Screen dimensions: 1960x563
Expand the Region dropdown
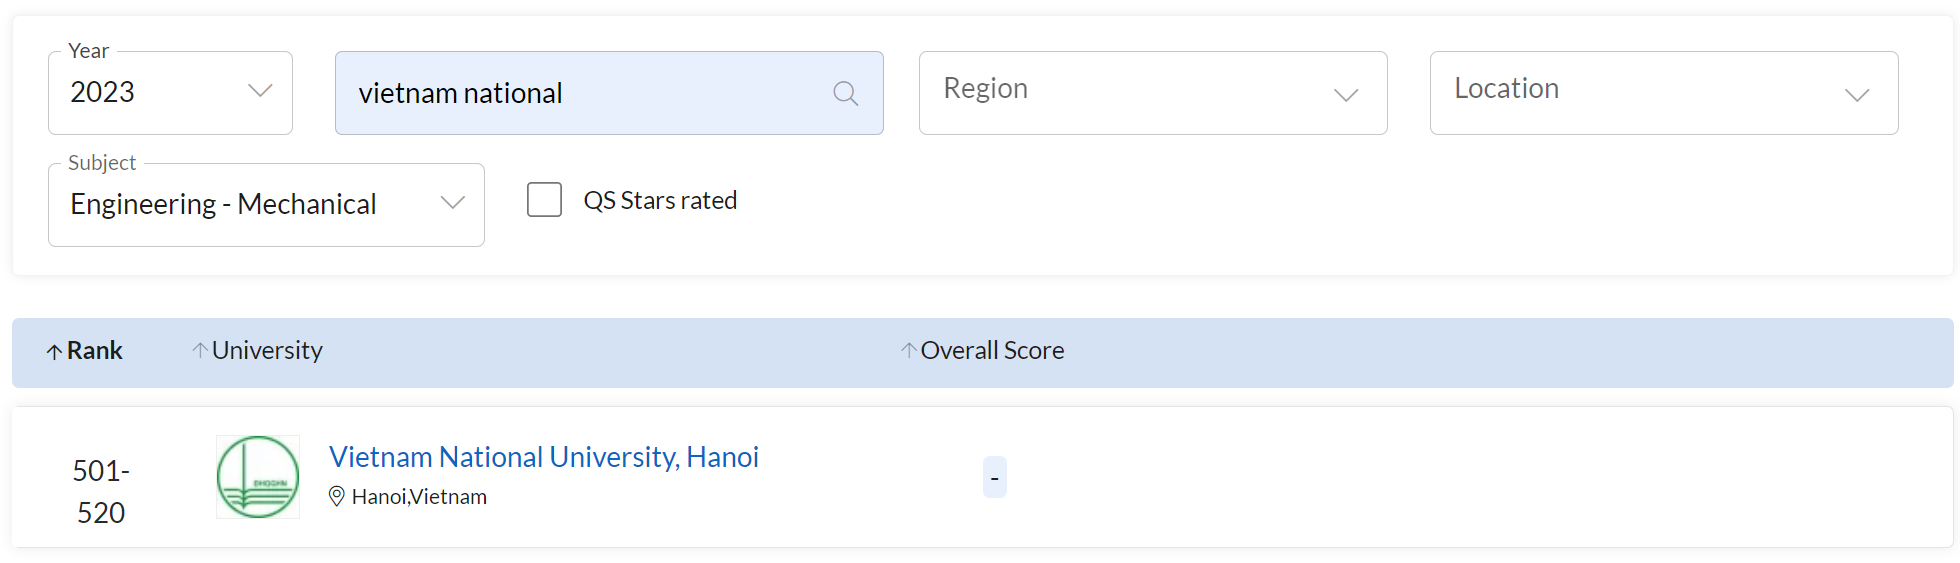coord(1152,93)
